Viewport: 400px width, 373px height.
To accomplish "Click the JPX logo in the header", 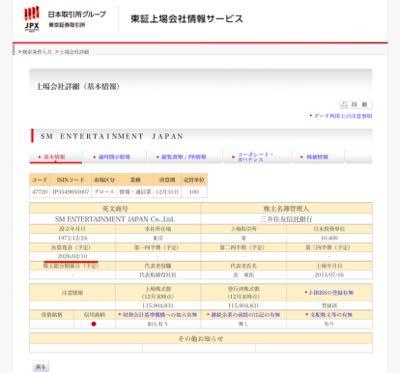I will [32, 19].
